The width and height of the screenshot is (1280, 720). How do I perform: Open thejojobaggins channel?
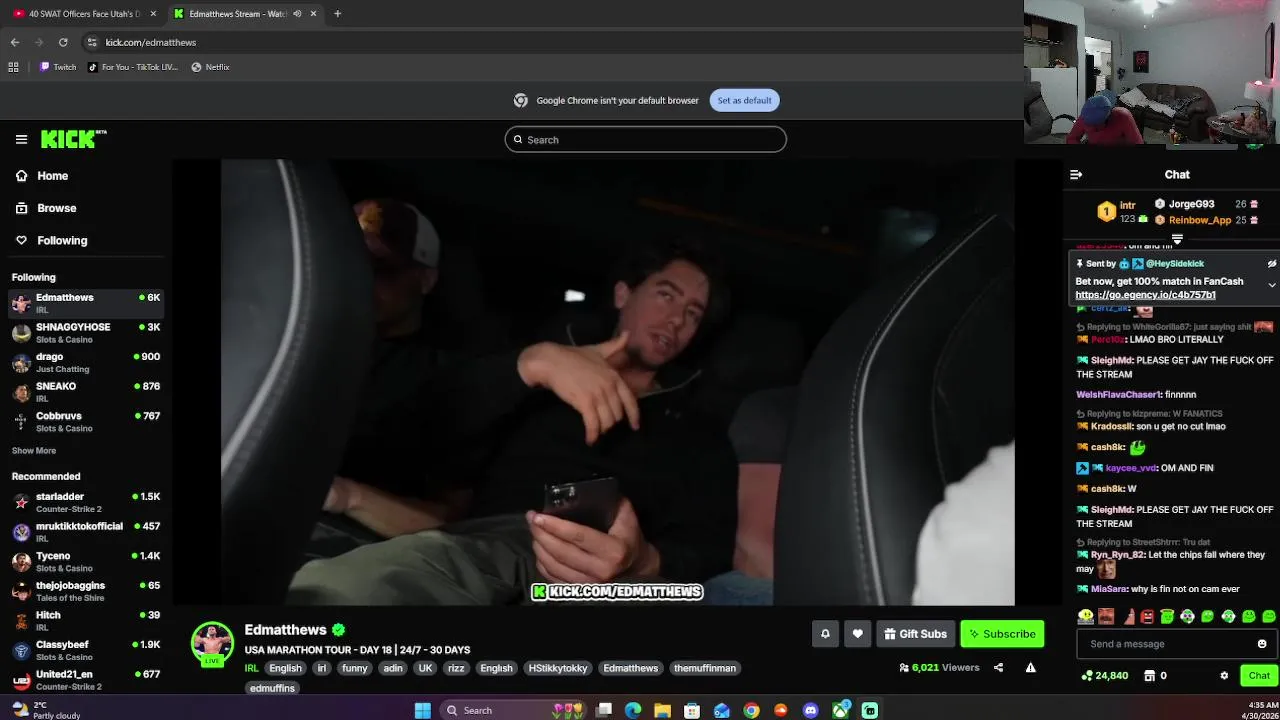click(x=86, y=591)
